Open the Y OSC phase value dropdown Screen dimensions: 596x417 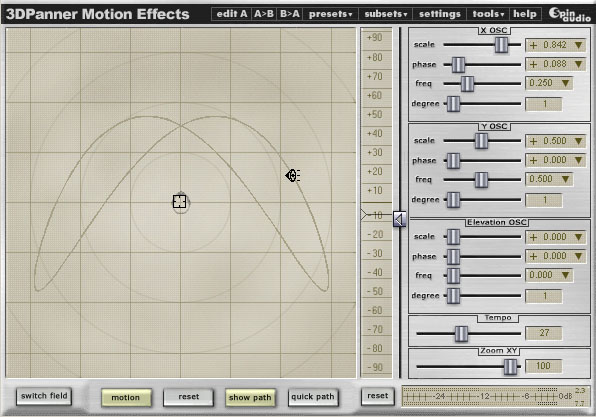[579, 160]
